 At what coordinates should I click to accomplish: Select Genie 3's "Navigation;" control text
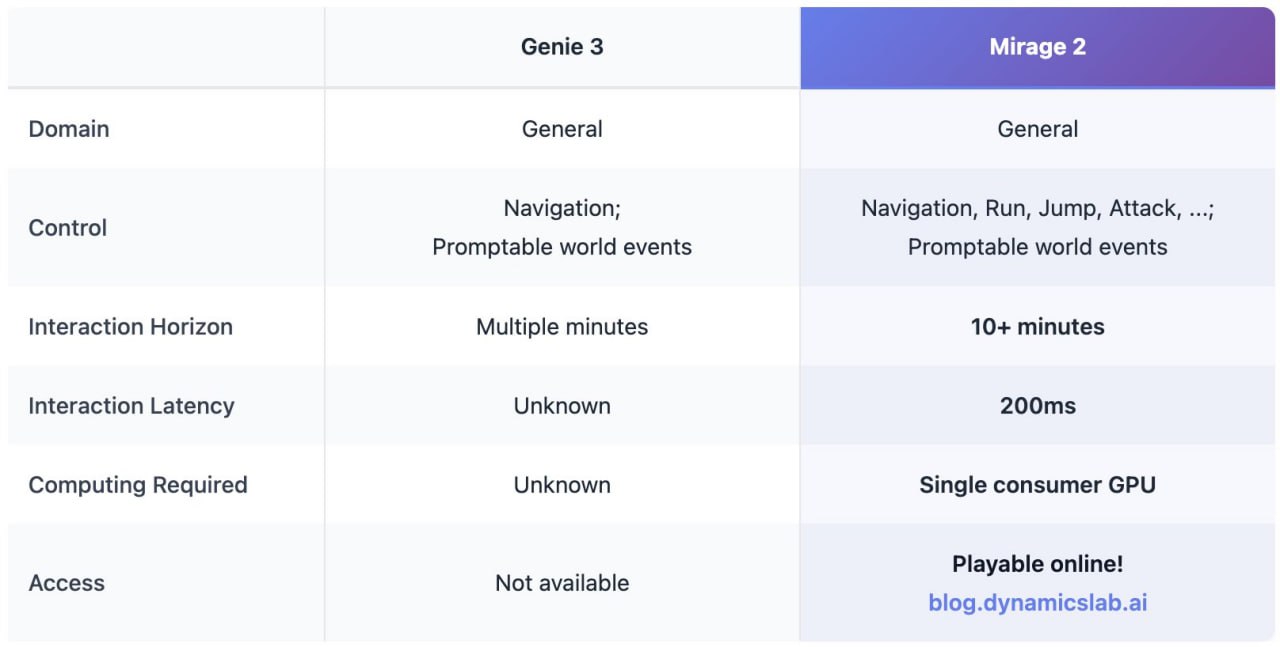tap(562, 208)
